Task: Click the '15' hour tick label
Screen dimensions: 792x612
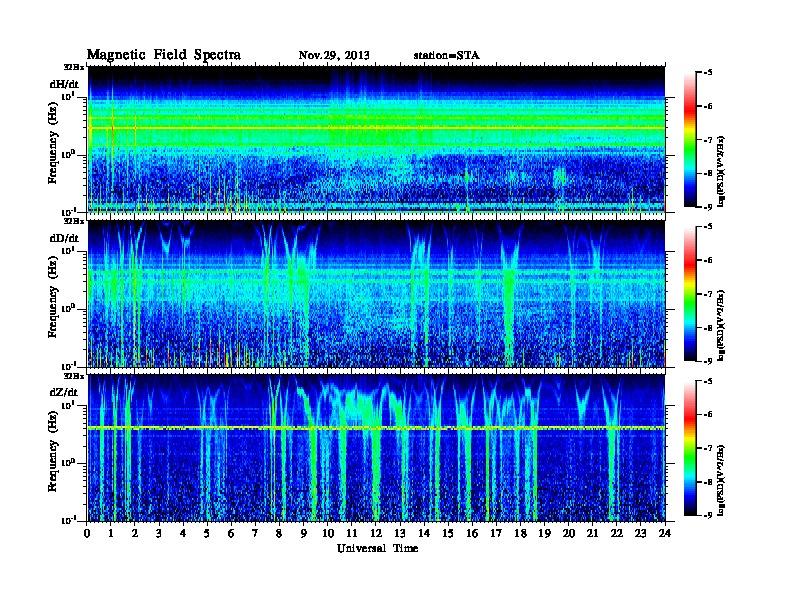Action: pyautogui.click(x=448, y=533)
